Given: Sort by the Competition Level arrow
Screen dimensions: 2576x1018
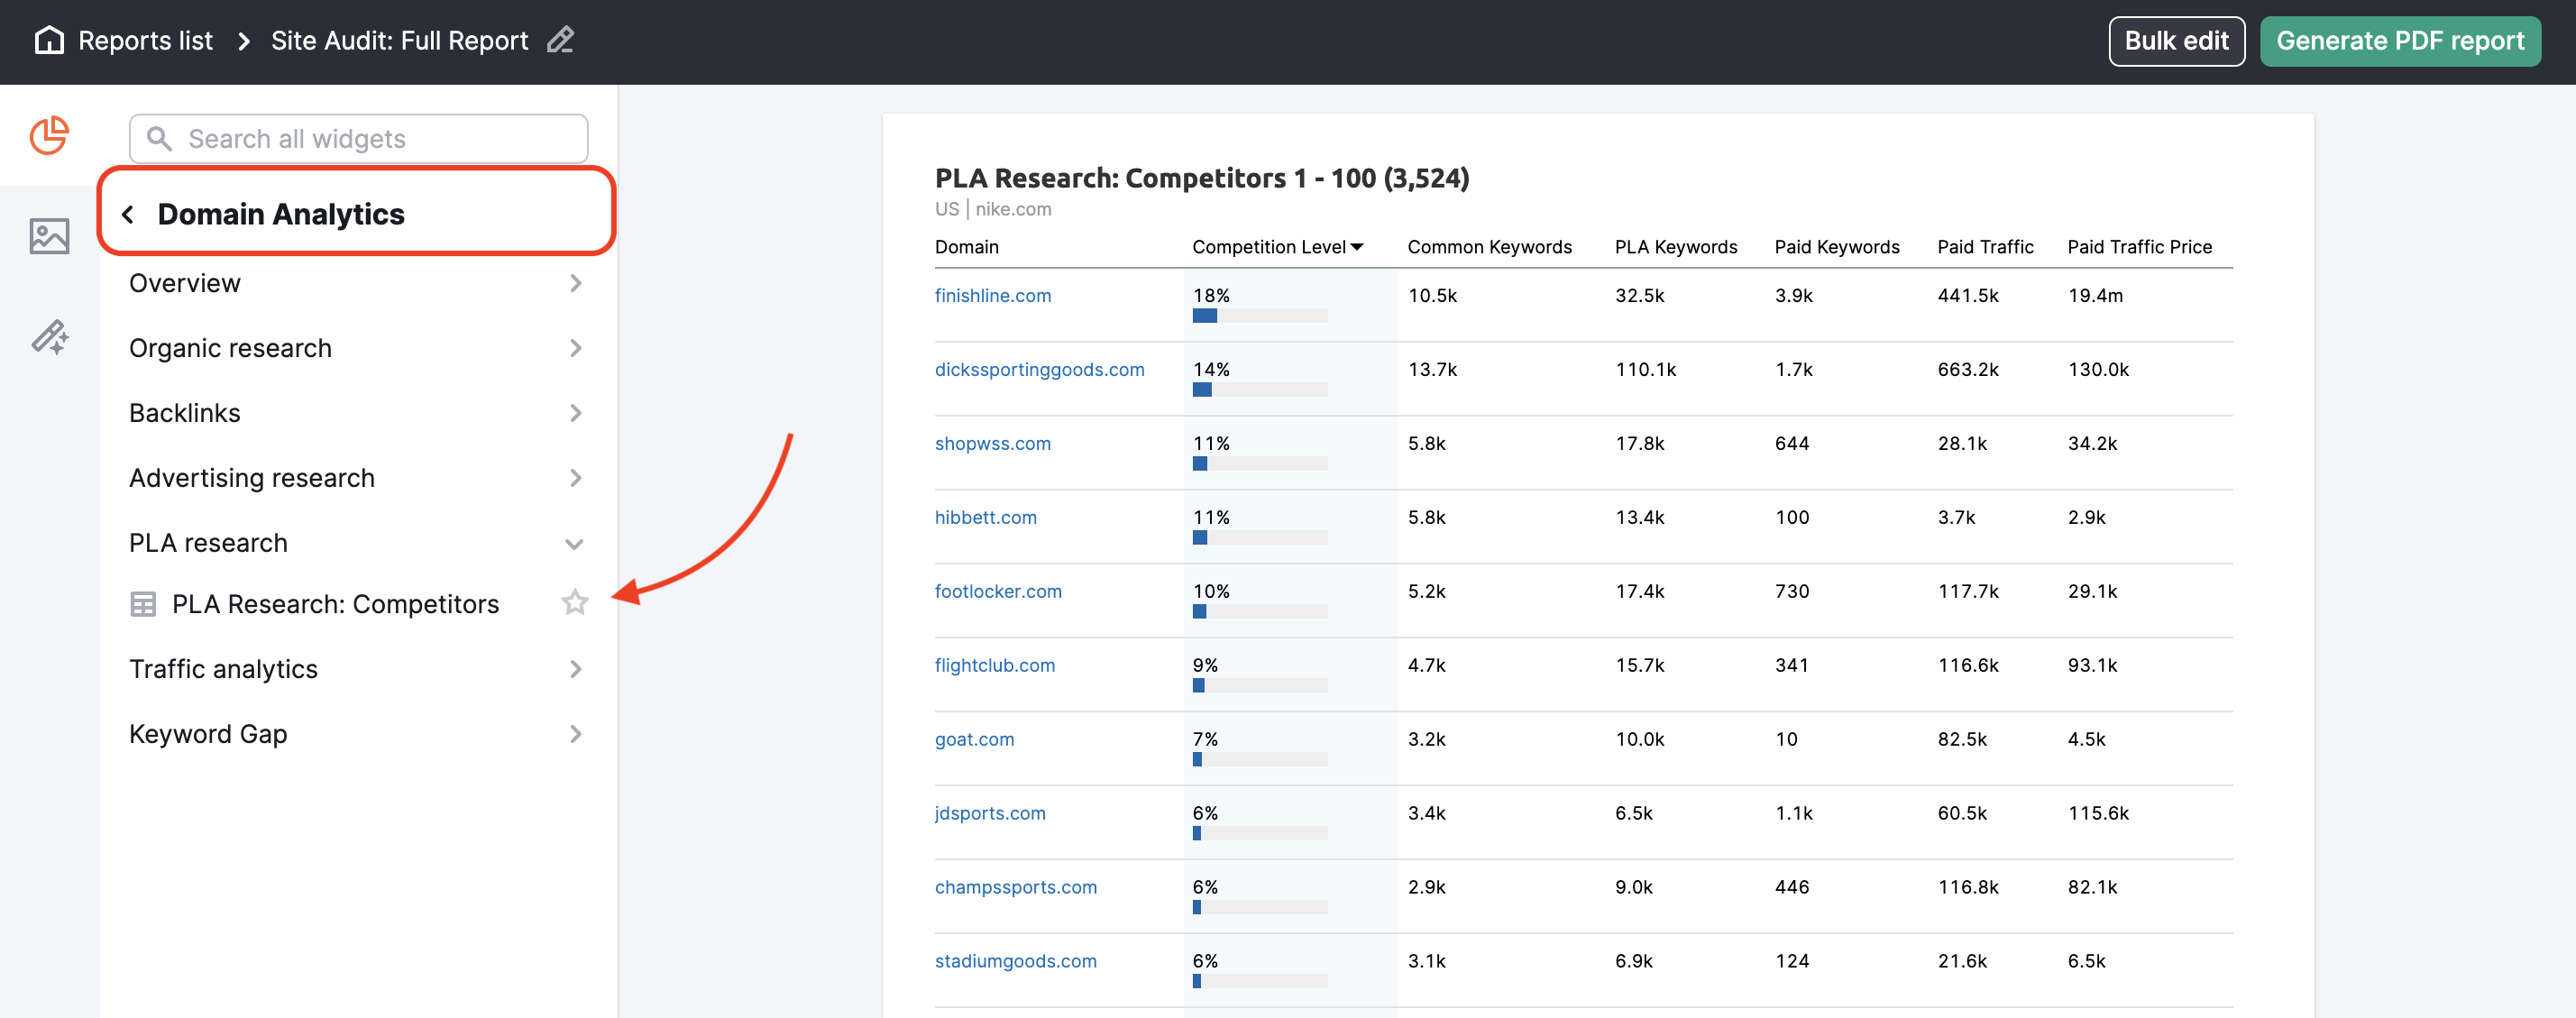Looking at the screenshot, I should [1357, 247].
